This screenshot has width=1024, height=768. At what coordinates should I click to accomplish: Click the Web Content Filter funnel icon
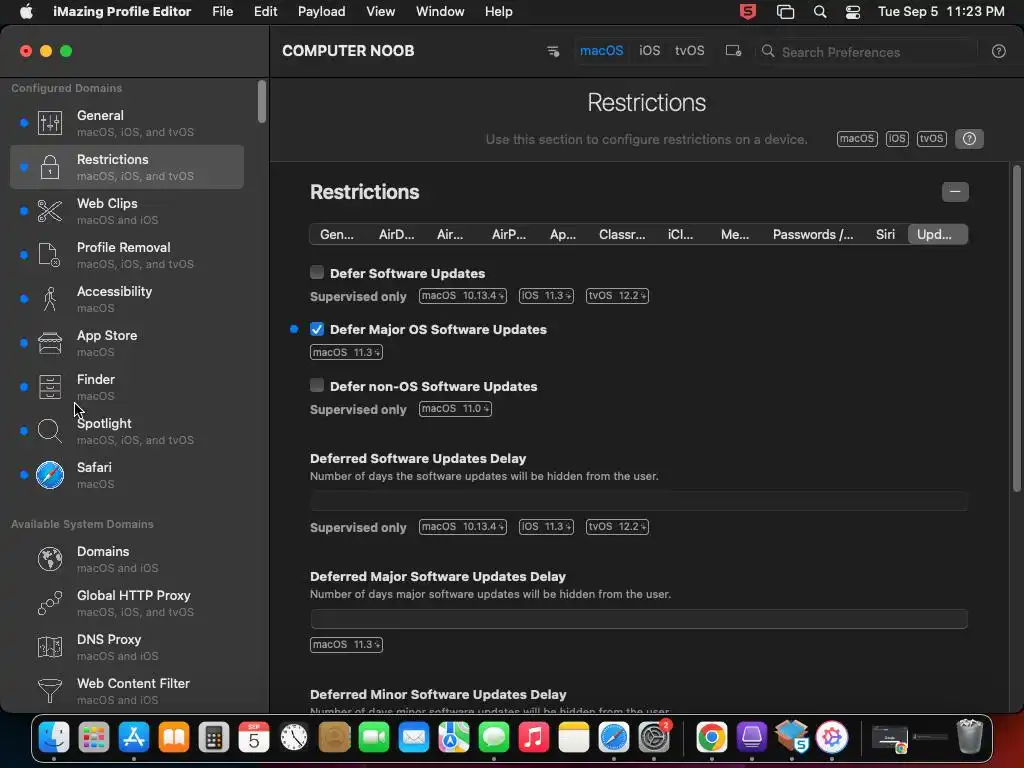point(50,691)
